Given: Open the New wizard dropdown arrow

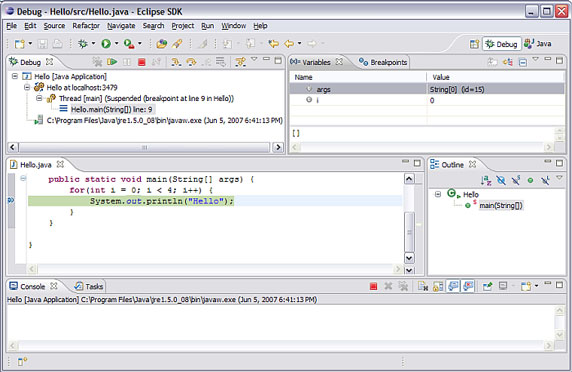Looking at the screenshot, I should (x=30, y=44).
